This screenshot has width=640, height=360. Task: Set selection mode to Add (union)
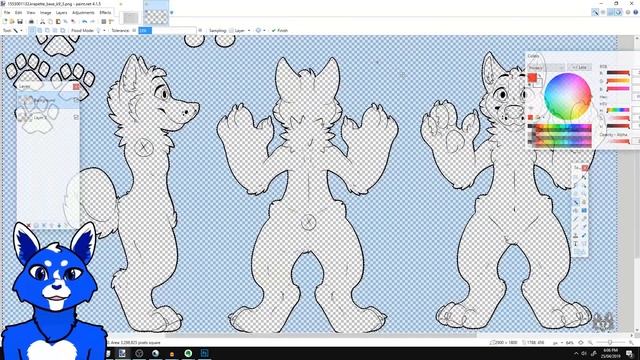(40, 31)
